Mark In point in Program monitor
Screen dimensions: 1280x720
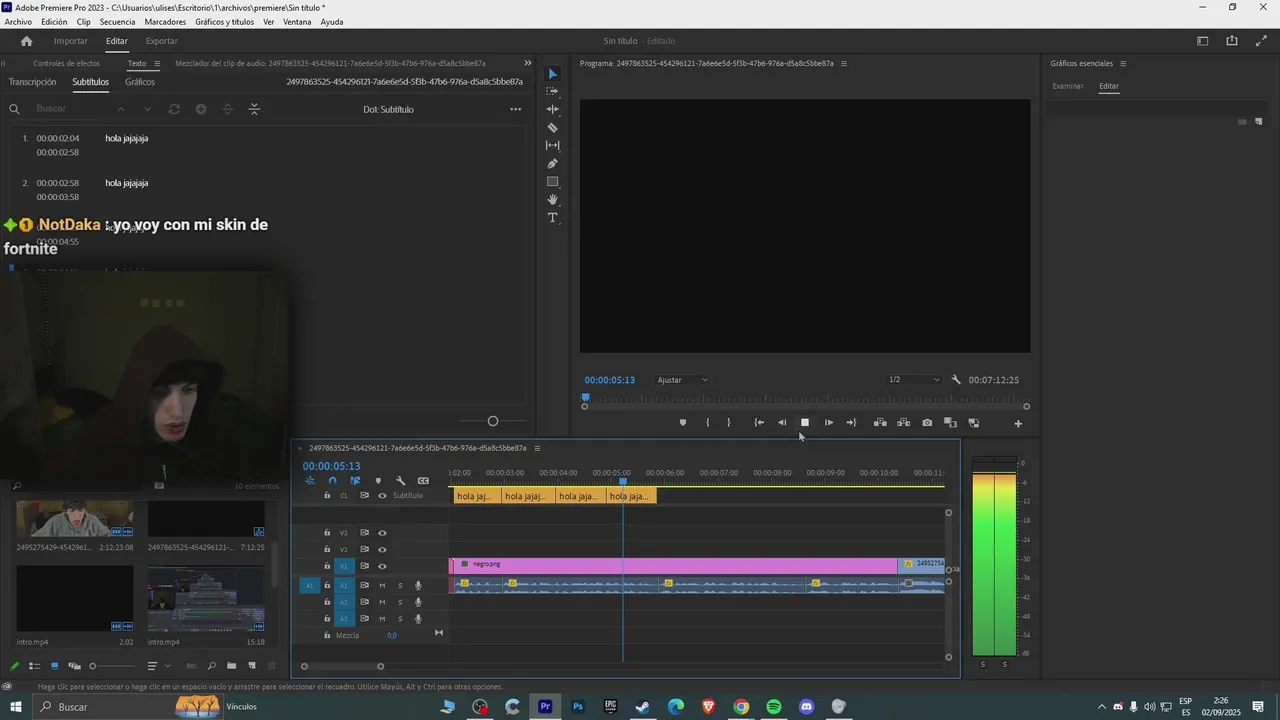[x=707, y=423]
